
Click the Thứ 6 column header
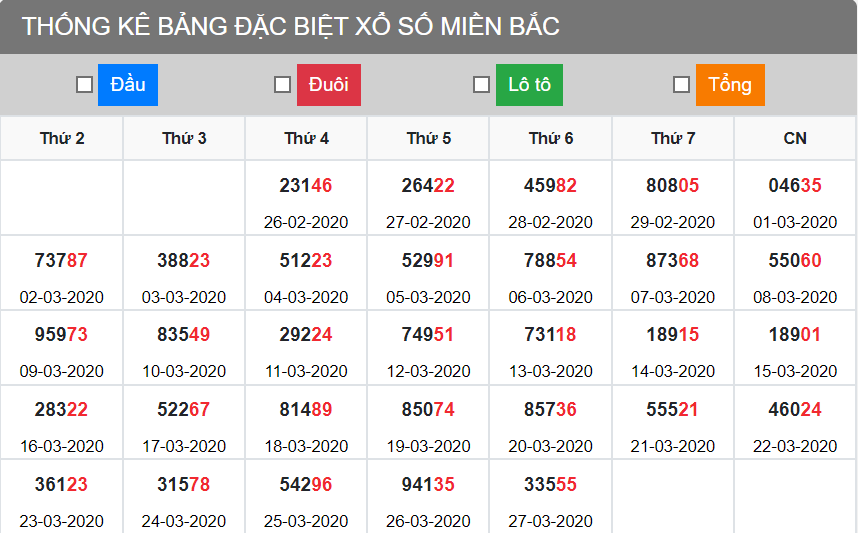(x=551, y=138)
